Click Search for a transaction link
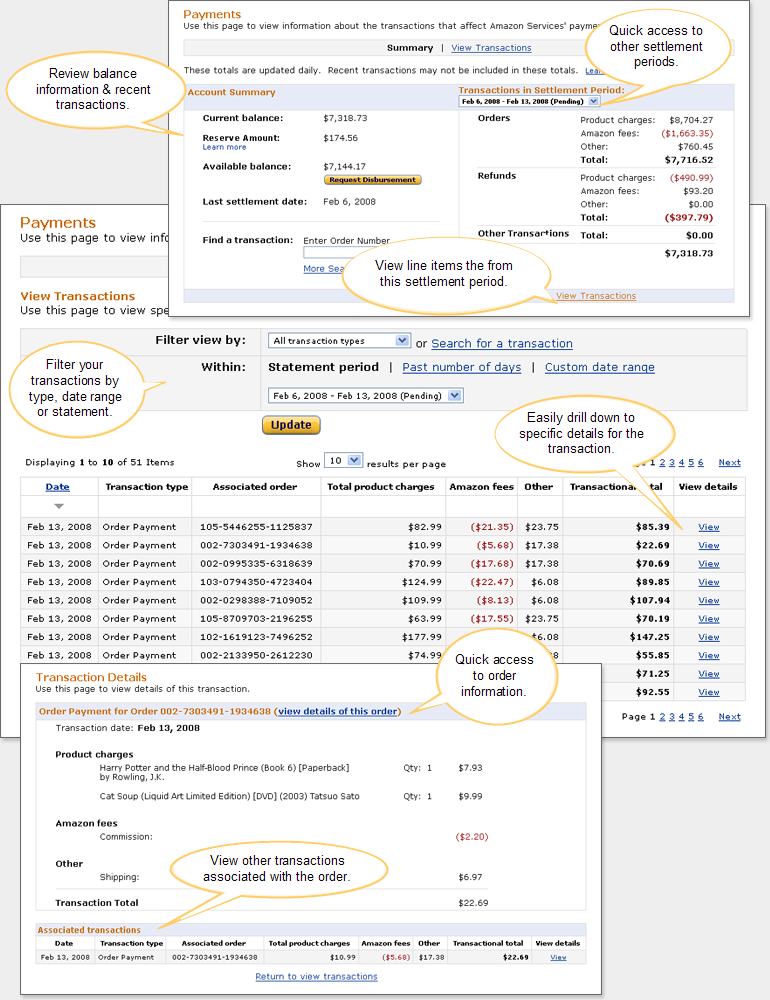 (502, 343)
